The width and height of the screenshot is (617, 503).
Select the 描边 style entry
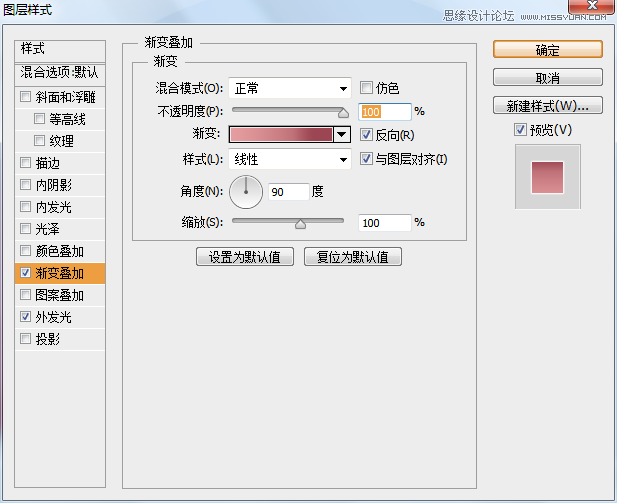point(47,163)
